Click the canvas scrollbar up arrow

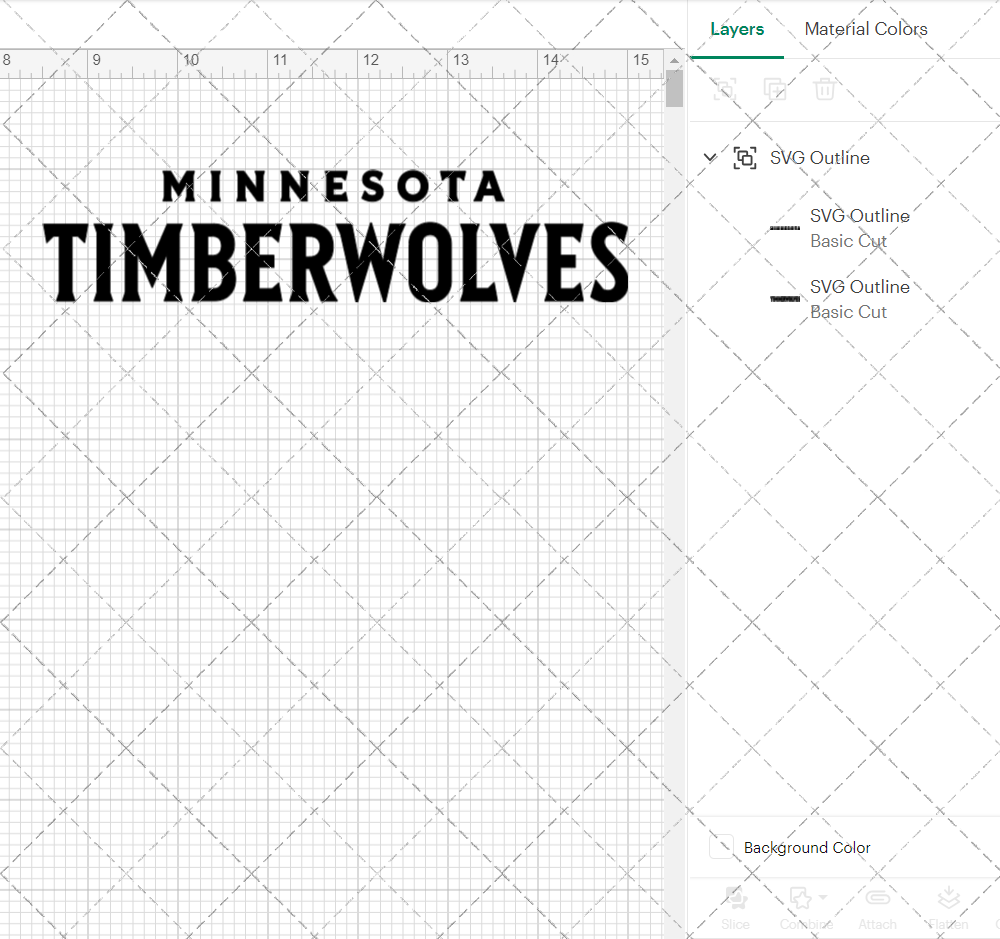[x=674, y=60]
